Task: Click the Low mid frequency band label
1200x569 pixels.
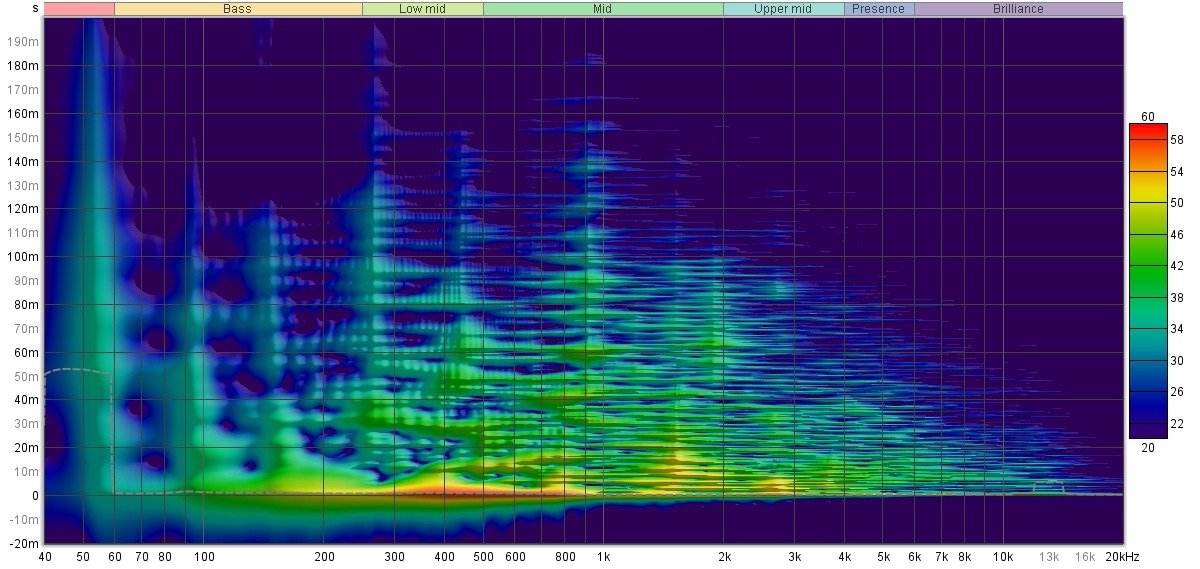Action: (422, 9)
